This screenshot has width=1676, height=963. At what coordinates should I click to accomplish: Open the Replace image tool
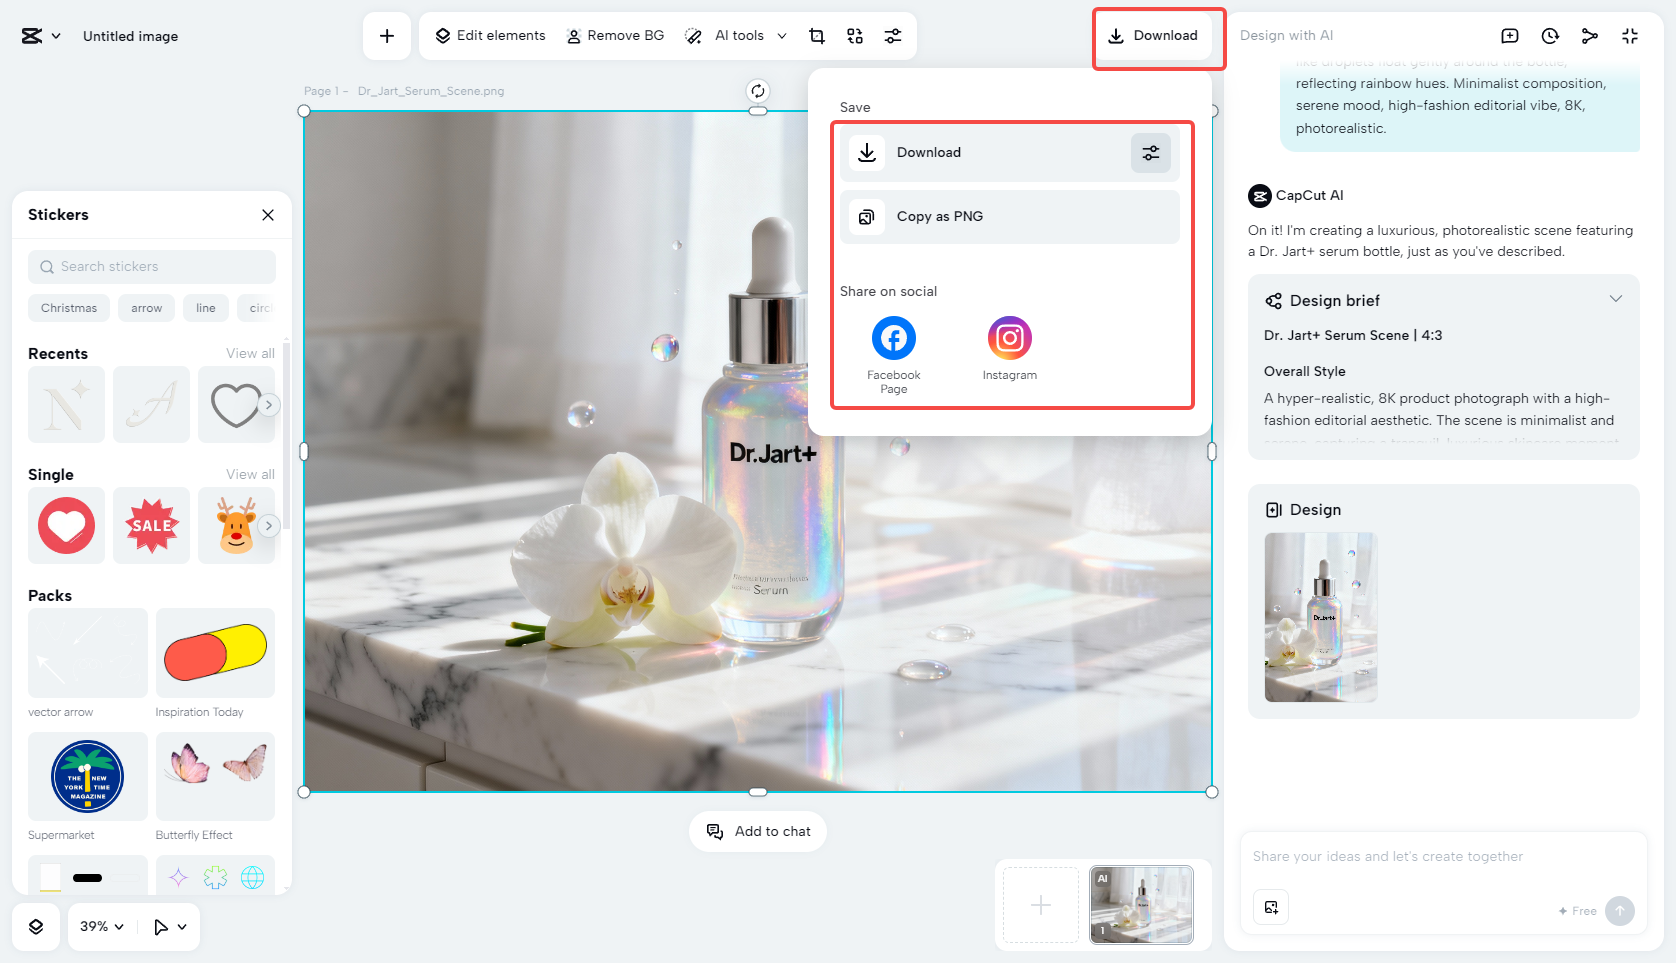(x=855, y=35)
